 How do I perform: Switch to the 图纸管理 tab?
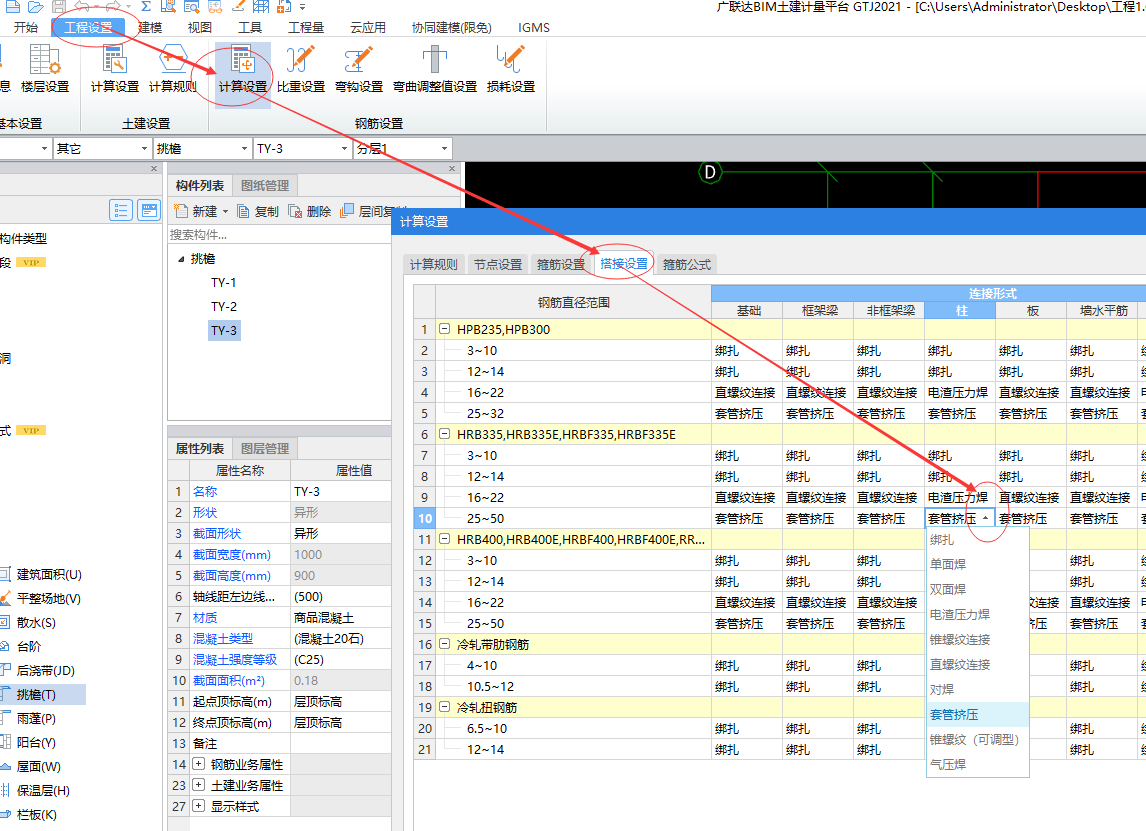tap(265, 186)
